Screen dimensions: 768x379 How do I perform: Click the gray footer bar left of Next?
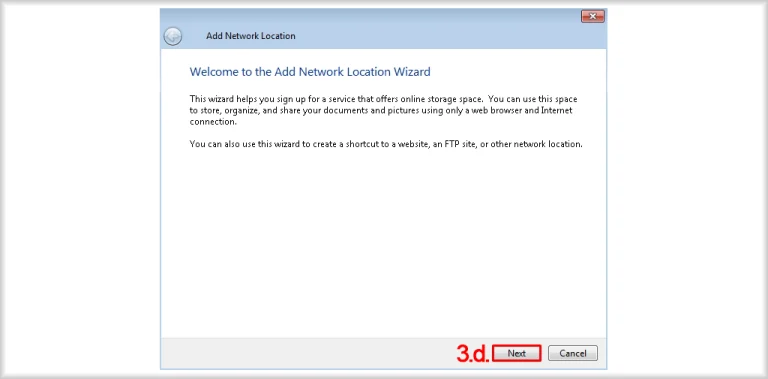(x=309, y=353)
